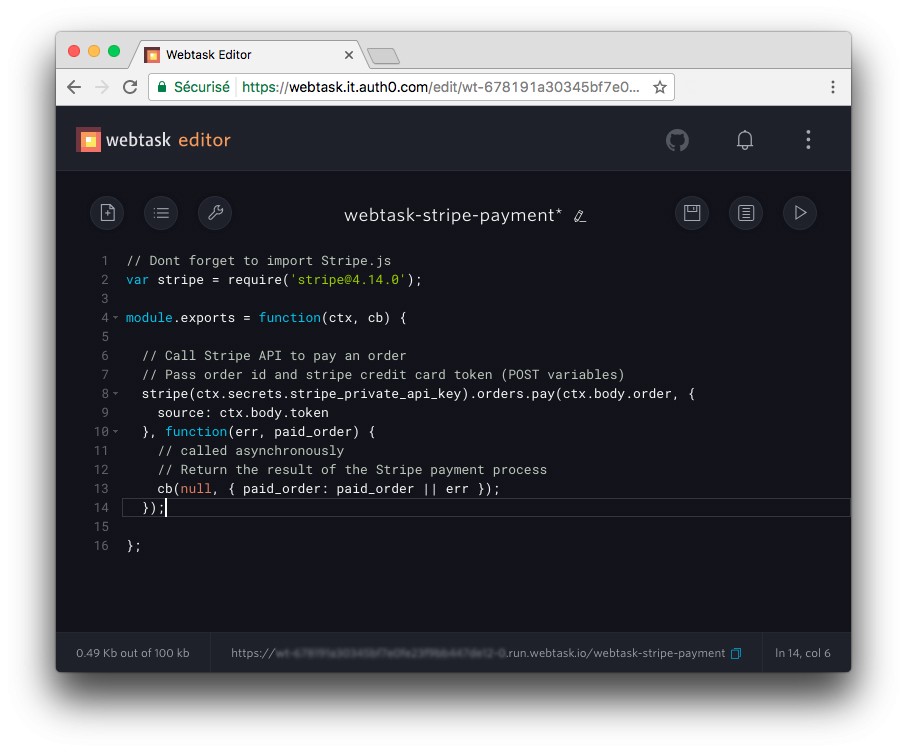The height and width of the screenshot is (752, 907).
Task: Open the webtask list panel
Action: pyautogui.click(x=161, y=213)
